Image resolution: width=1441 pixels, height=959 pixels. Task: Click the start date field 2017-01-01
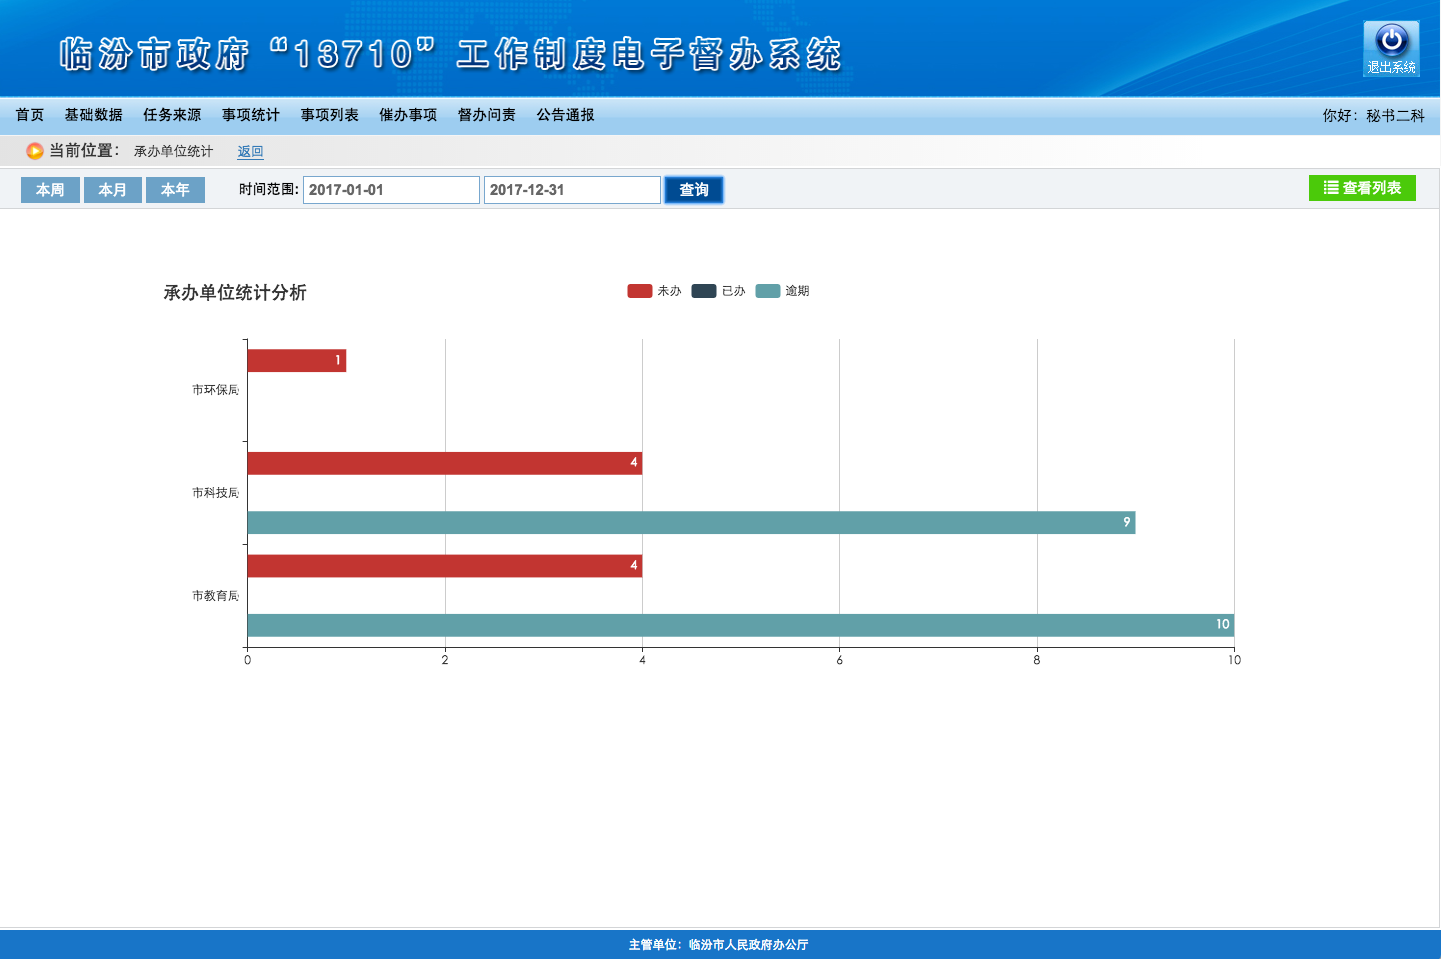coord(391,190)
